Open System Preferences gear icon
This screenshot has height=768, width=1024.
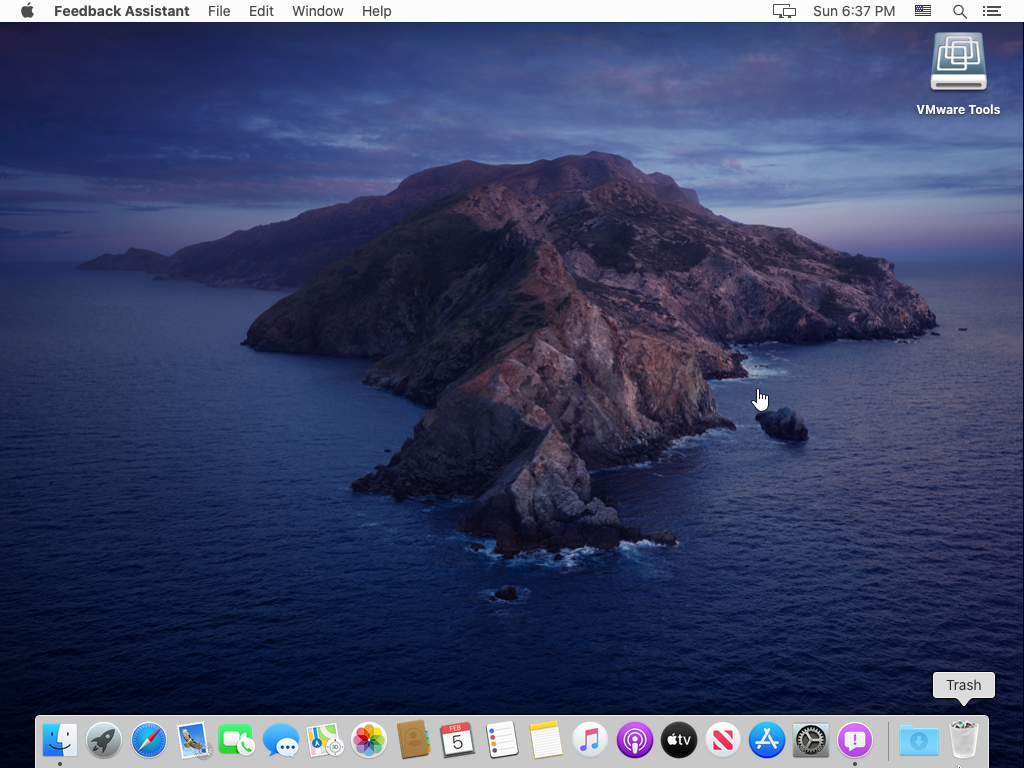point(811,740)
